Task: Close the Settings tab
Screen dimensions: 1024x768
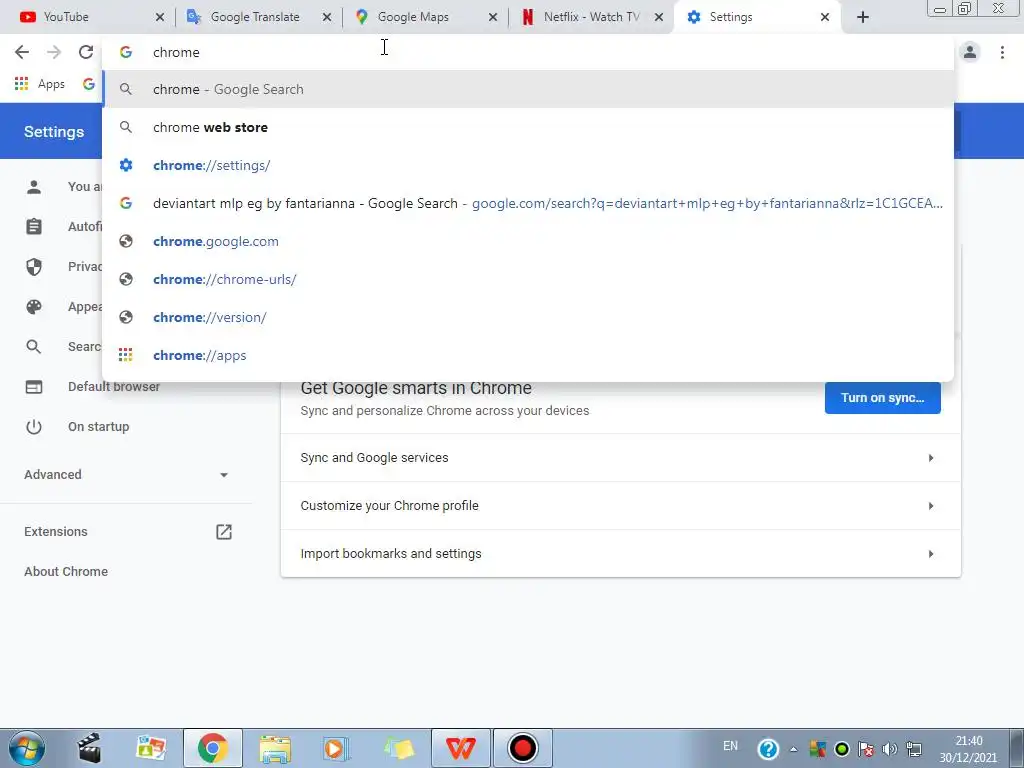Action: [825, 17]
